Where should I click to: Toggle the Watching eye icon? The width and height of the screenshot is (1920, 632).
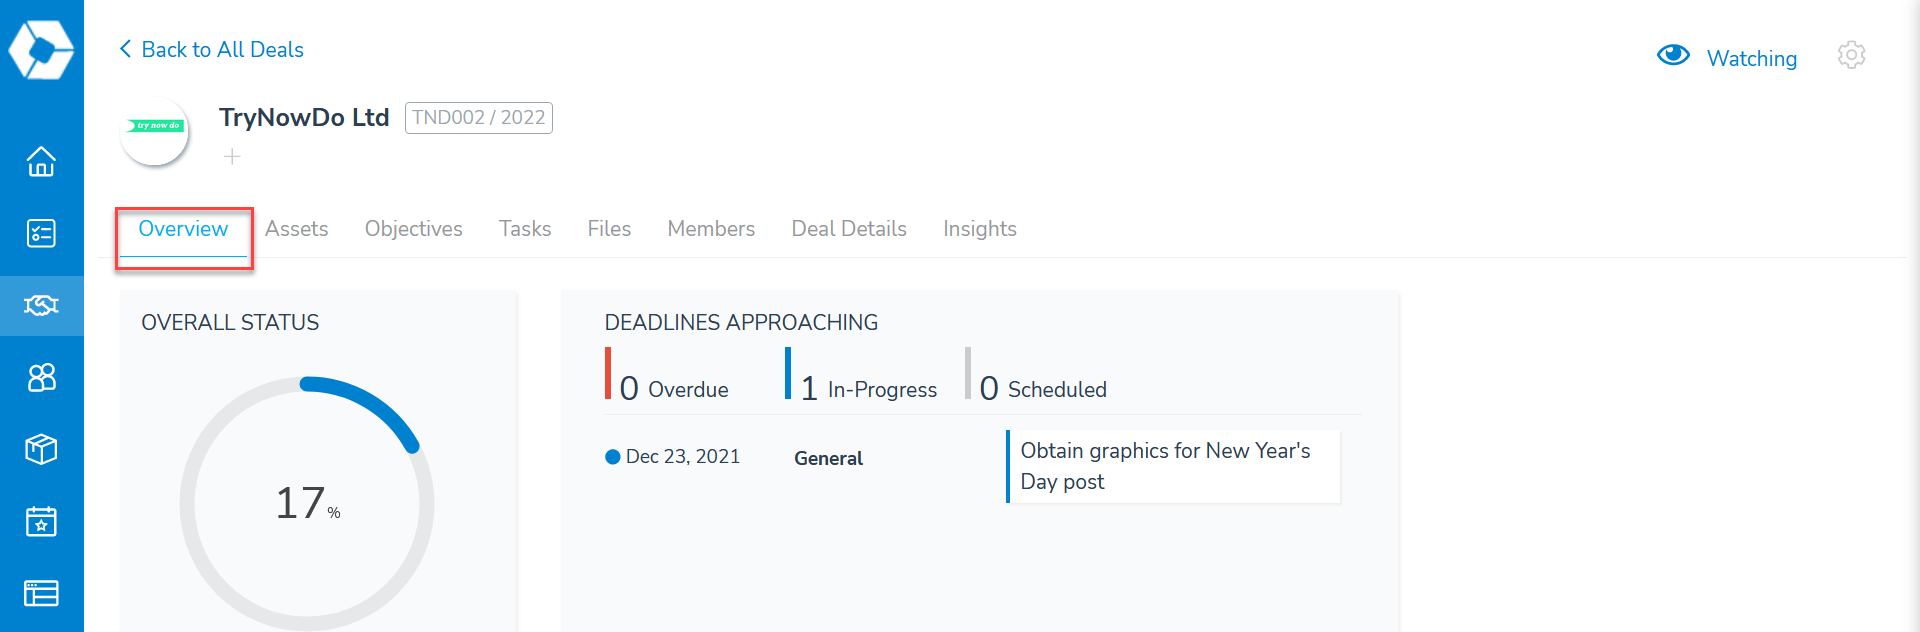point(1673,55)
